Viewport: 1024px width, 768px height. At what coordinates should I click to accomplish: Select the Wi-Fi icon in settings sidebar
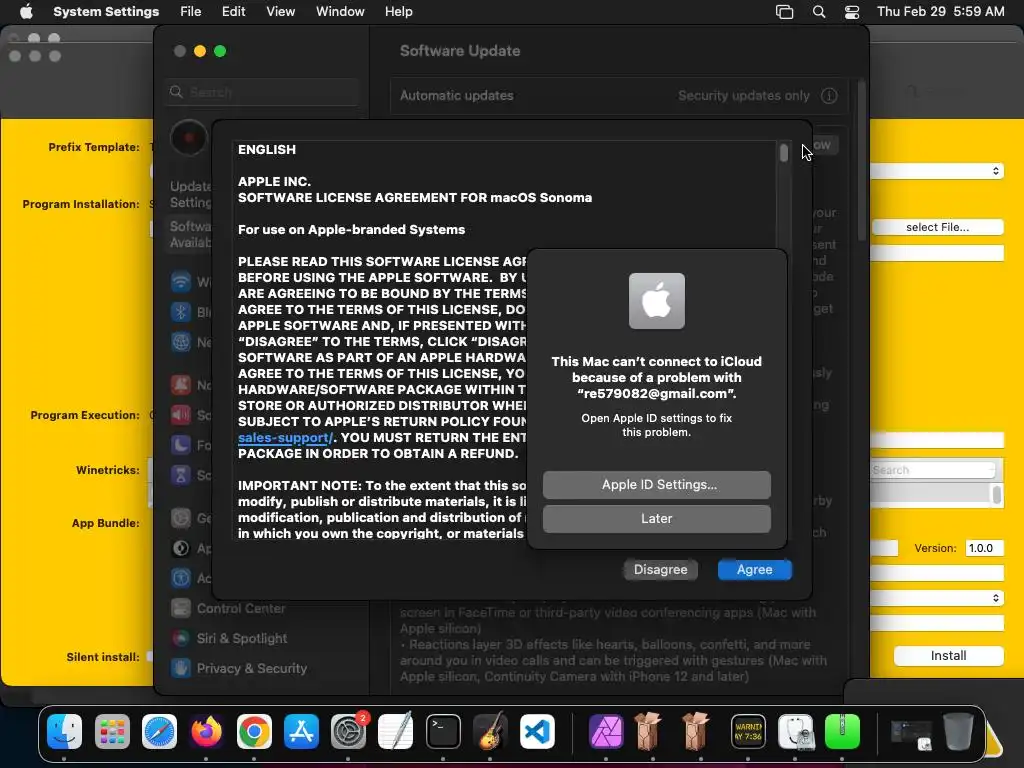click(181, 281)
